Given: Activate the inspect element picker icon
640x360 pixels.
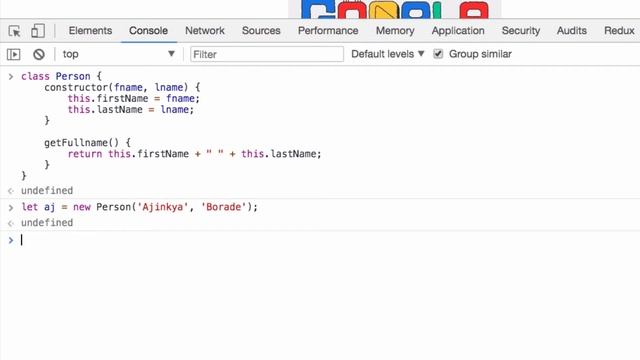Looking at the screenshot, I should pos(14,31).
